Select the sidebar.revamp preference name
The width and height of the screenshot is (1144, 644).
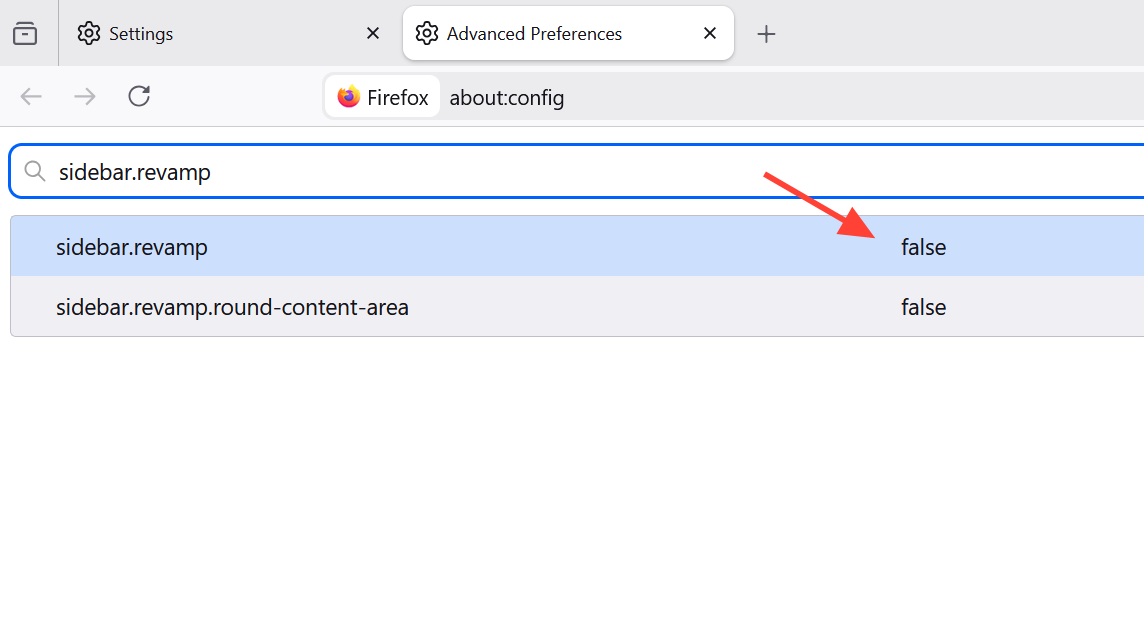point(132,247)
